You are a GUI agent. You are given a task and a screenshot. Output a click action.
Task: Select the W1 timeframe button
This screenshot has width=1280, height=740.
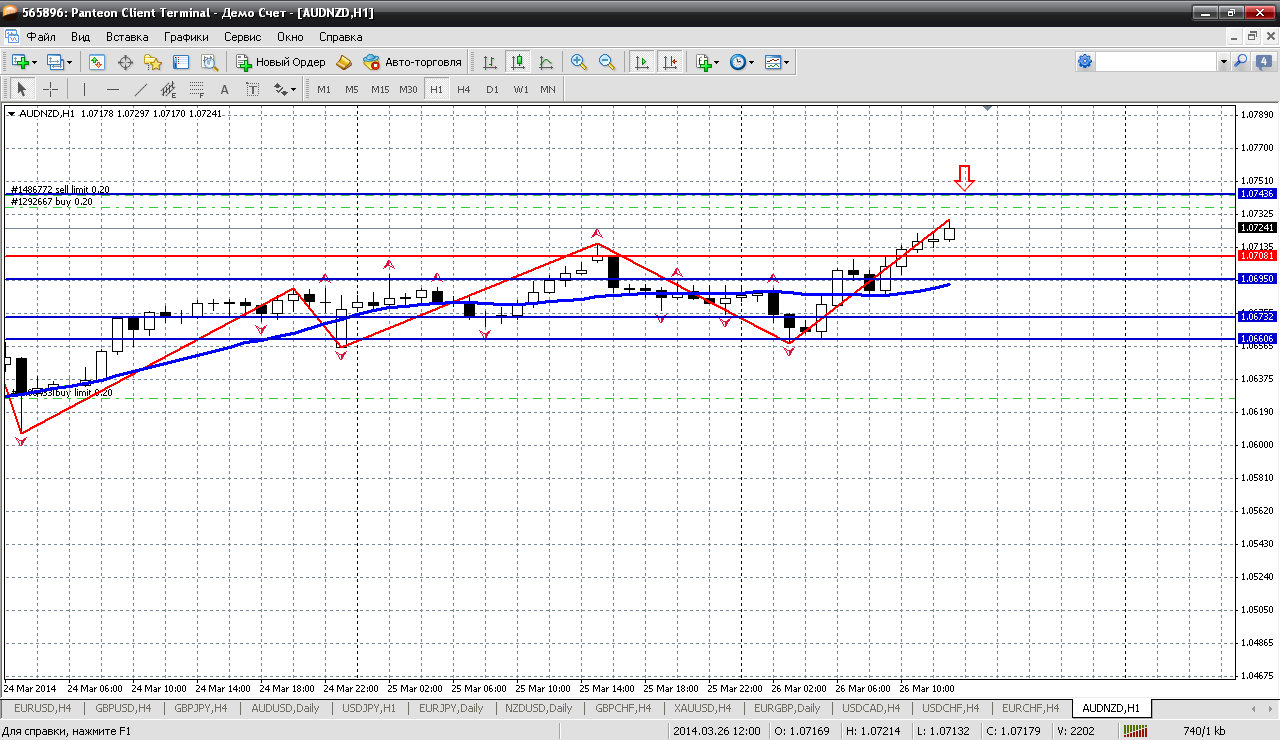[521, 89]
